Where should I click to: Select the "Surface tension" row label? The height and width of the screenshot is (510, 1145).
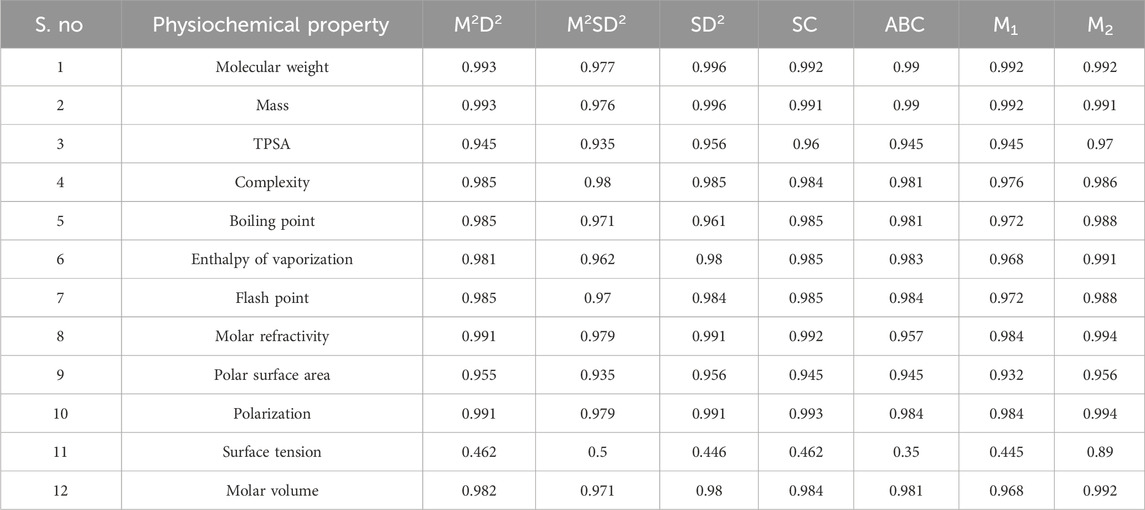[271, 452]
